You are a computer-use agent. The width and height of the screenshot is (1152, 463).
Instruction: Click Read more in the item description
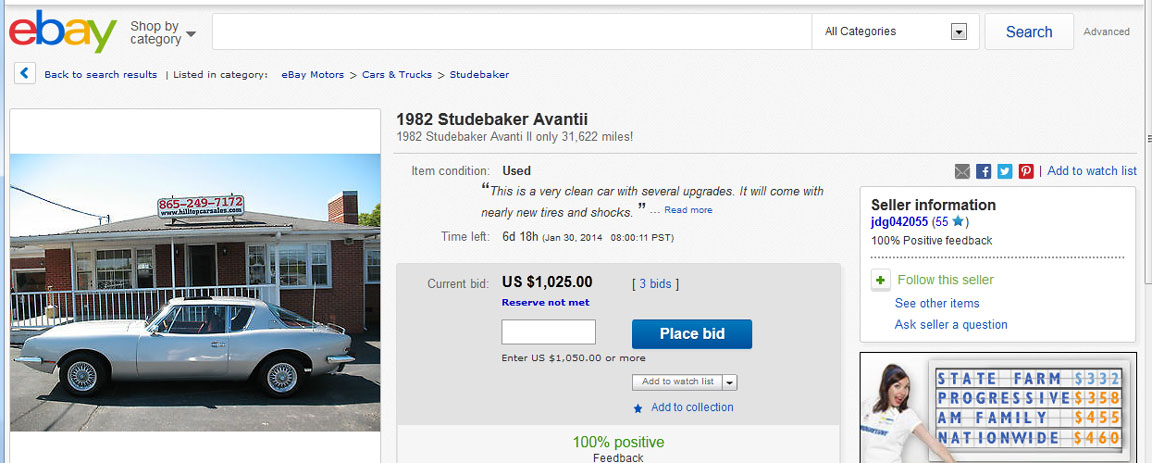(x=688, y=210)
